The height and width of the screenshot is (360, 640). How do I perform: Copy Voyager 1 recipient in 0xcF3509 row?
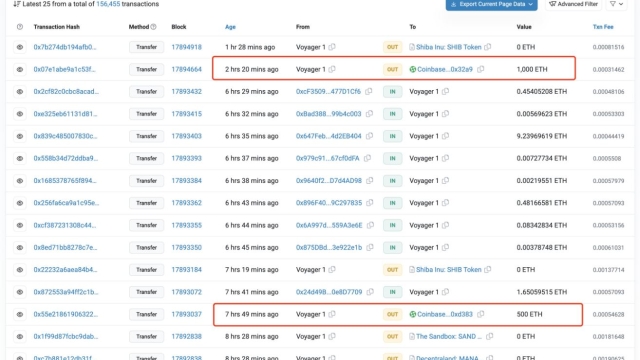[446, 91]
